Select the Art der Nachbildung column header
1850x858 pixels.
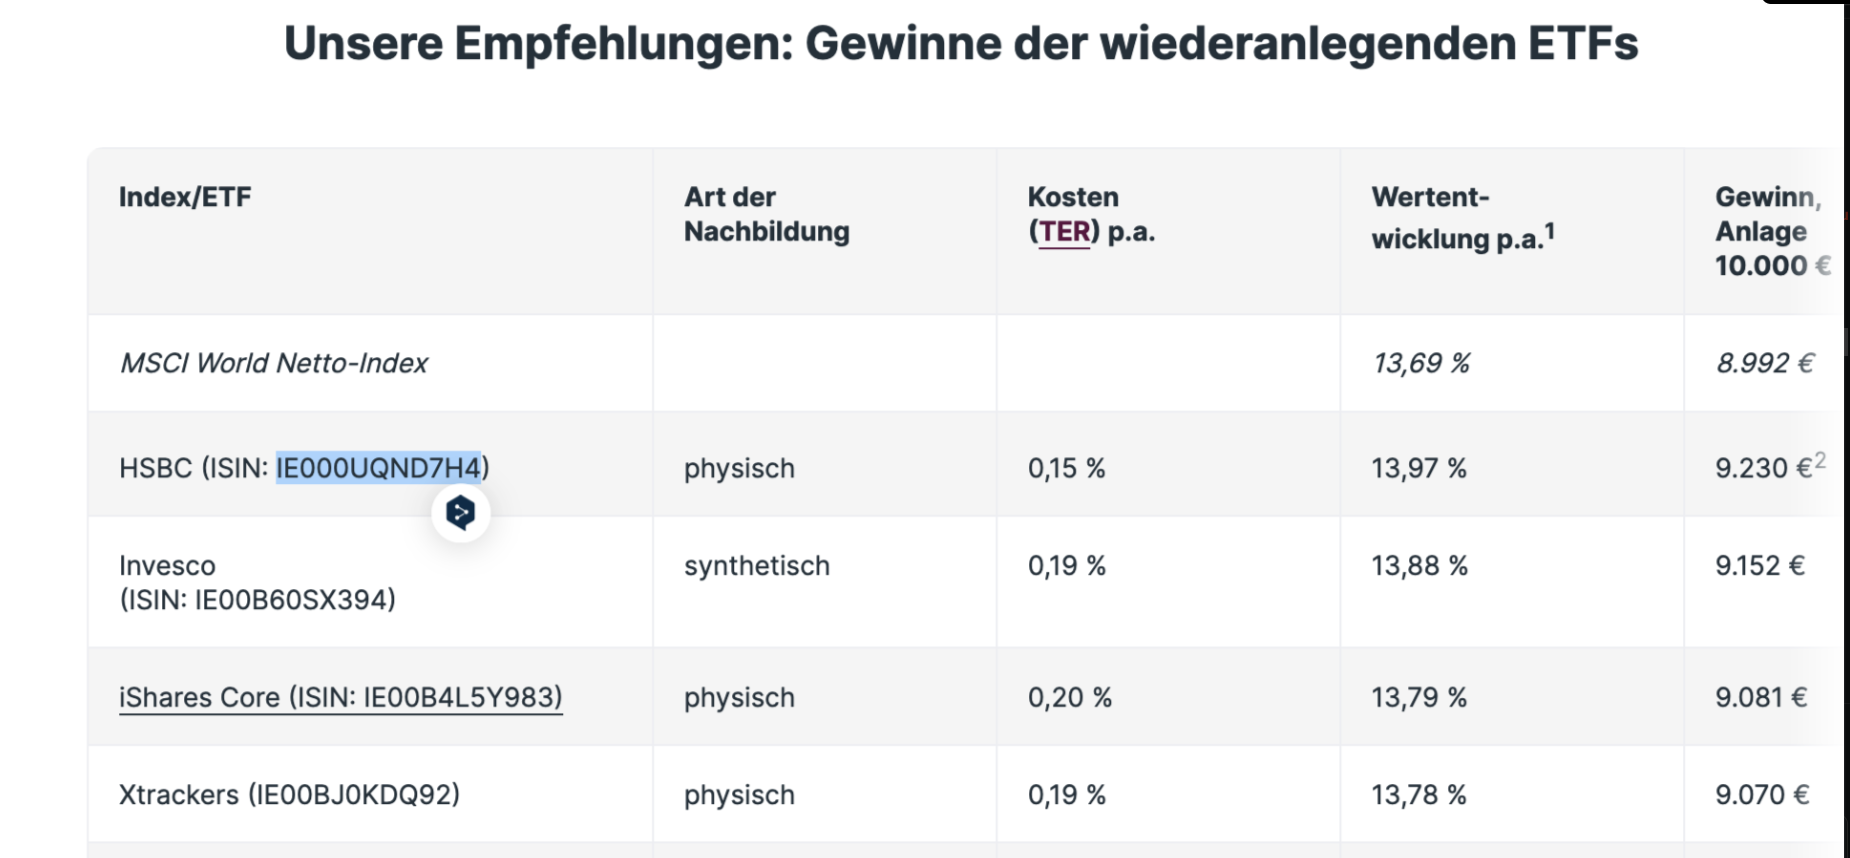[x=766, y=214]
